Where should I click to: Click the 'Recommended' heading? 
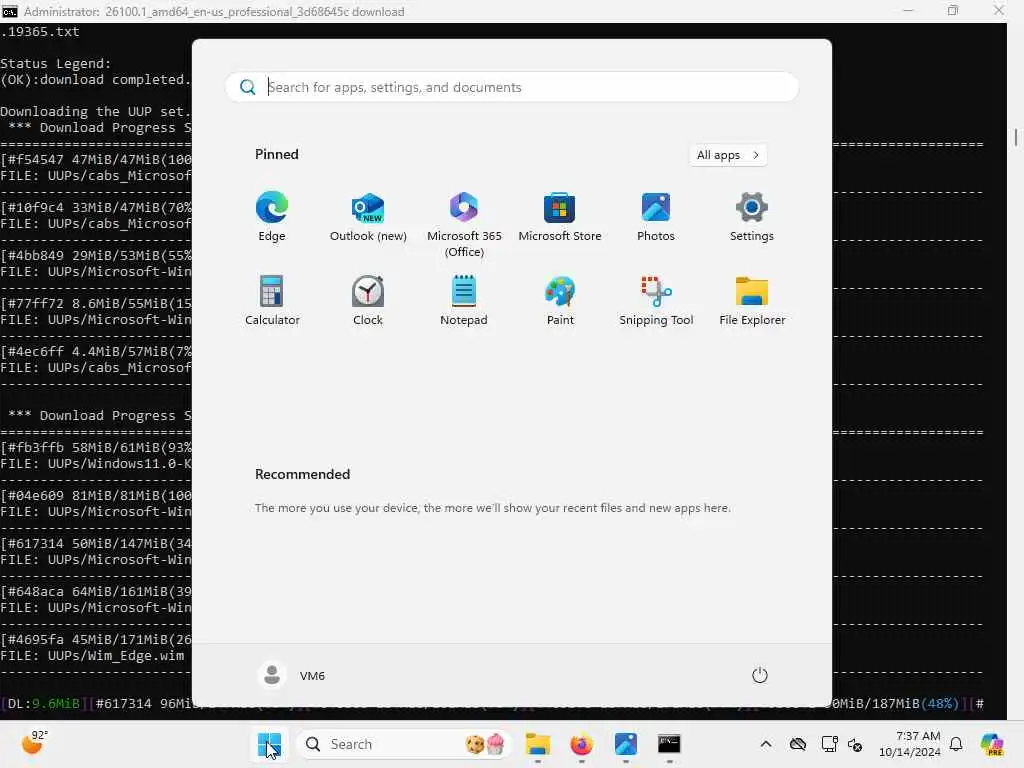click(302, 474)
